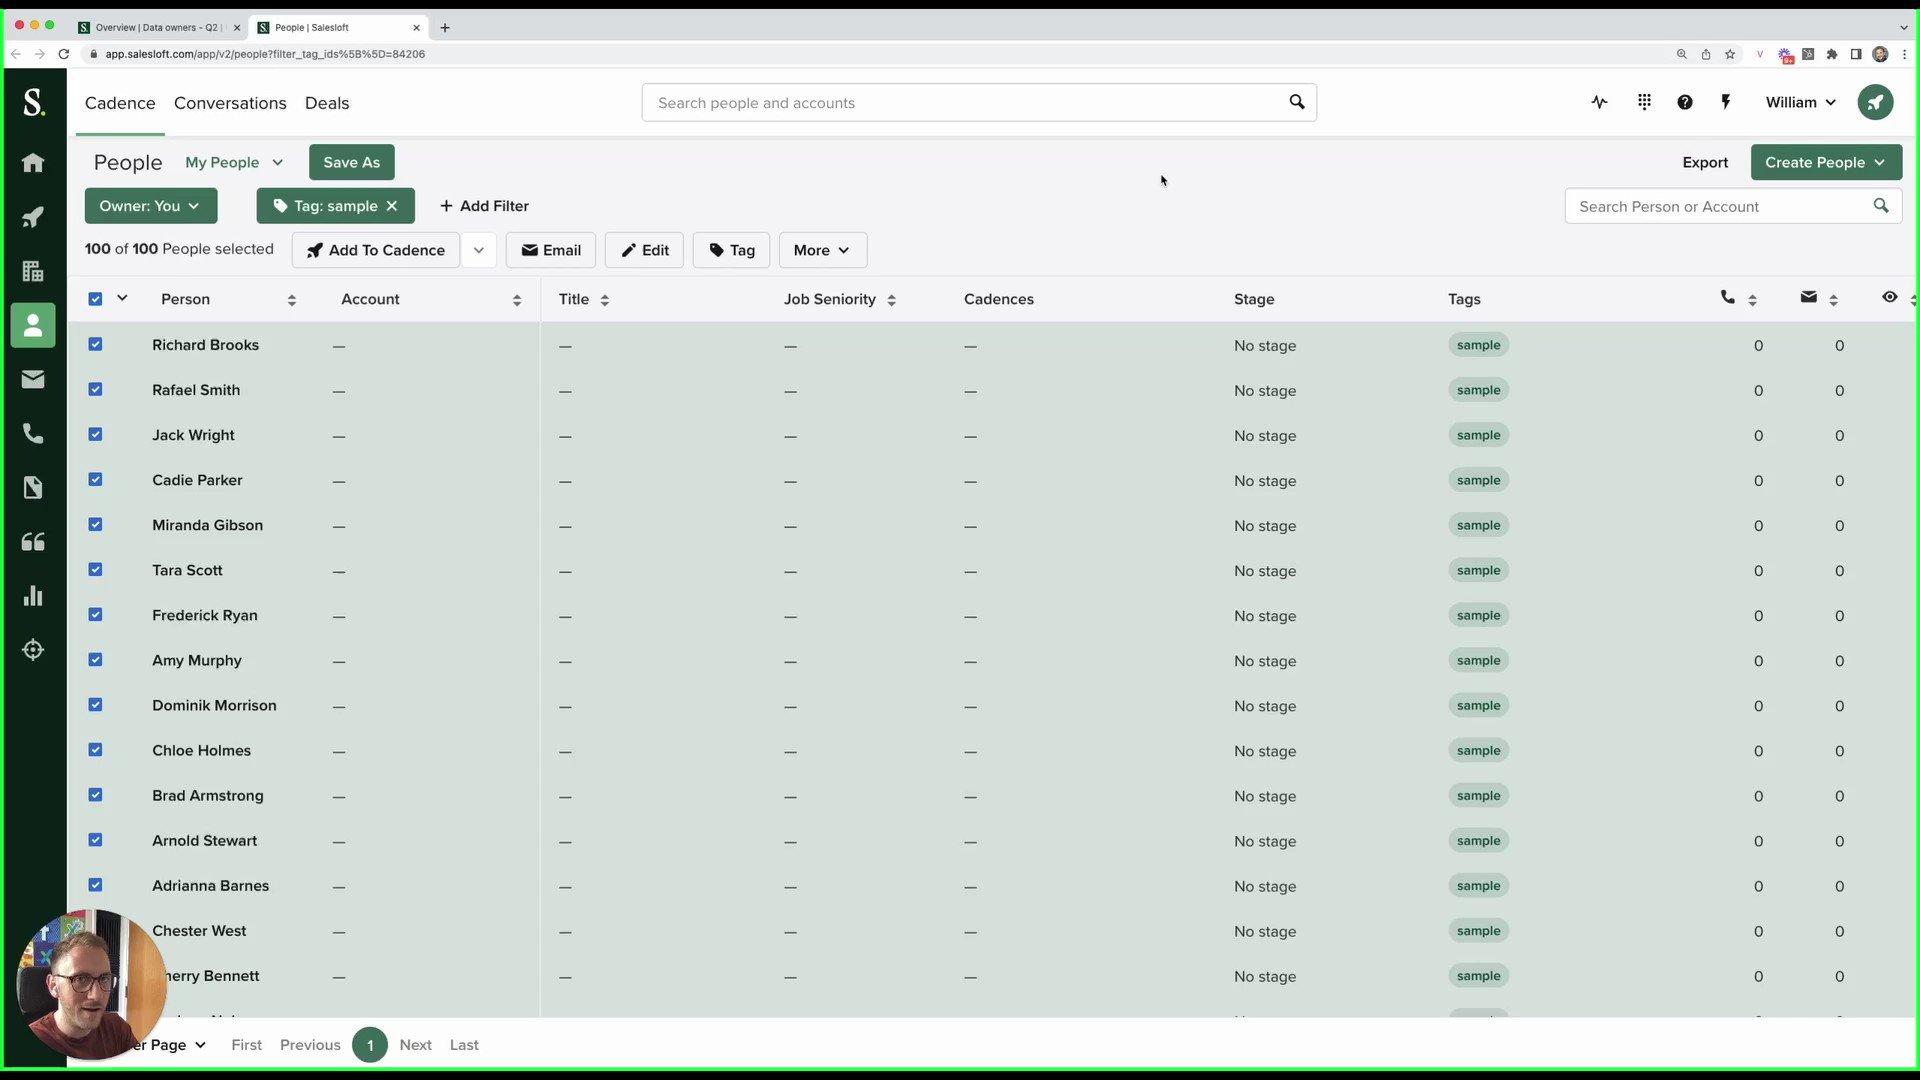Image resolution: width=1920 pixels, height=1080 pixels.
Task: Select the People Salesloft browser tab
Action: [x=338, y=27]
